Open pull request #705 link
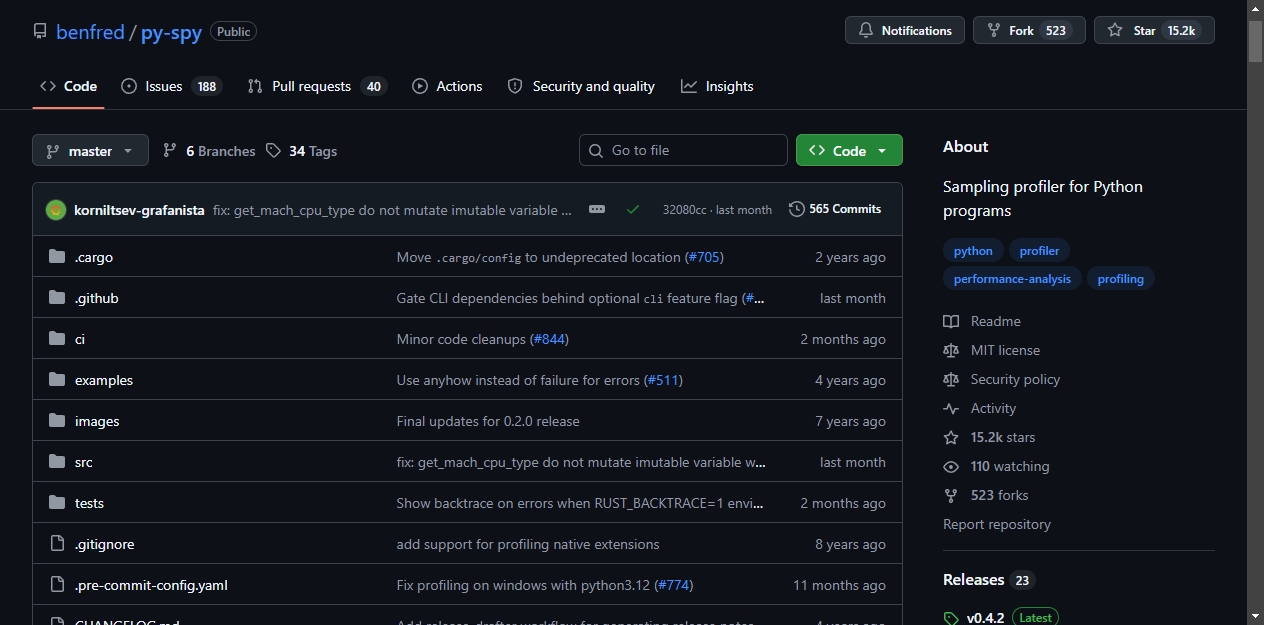The width and height of the screenshot is (1264, 625). pyautogui.click(x=705, y=257)
